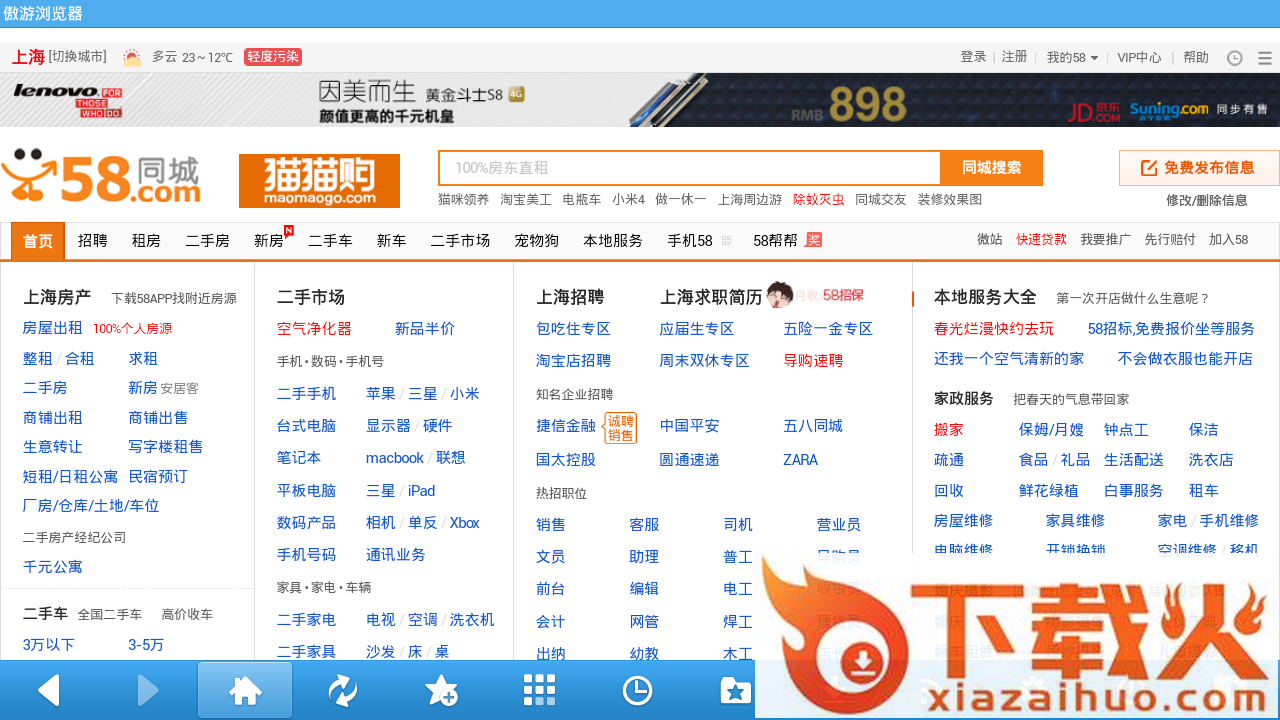Open 房屋维修 link

pos(963,521)
